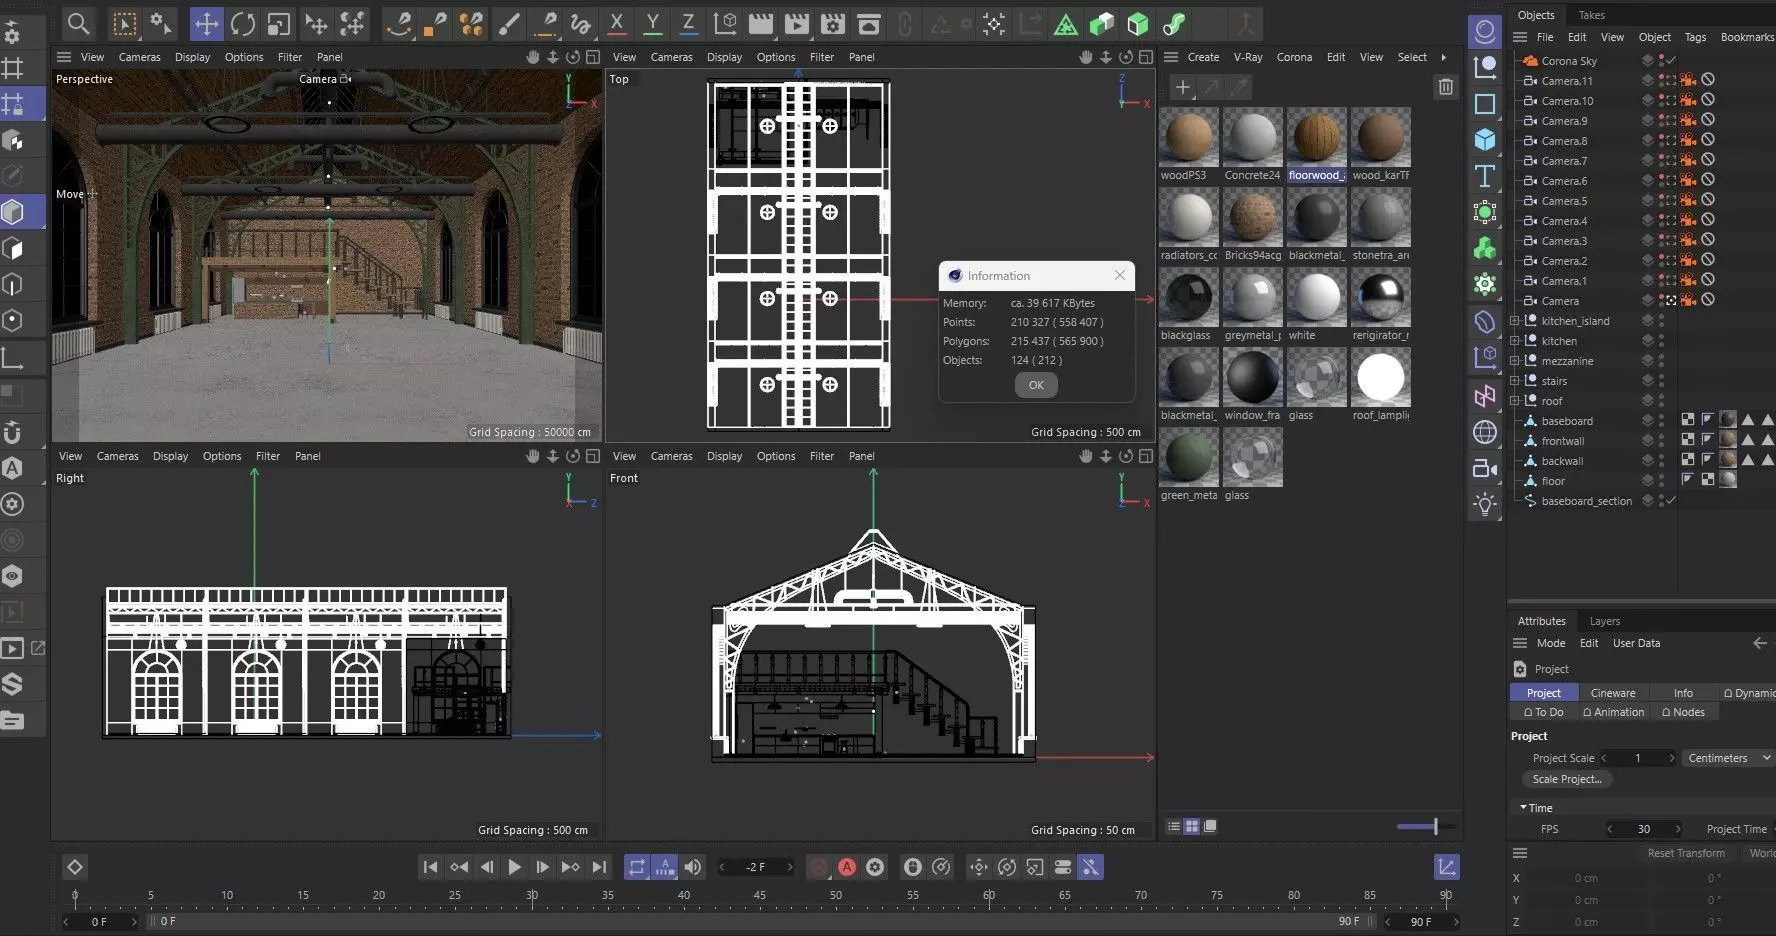Expand the kitchen object group
1776x936 pixels.
tap(1514, 341)
